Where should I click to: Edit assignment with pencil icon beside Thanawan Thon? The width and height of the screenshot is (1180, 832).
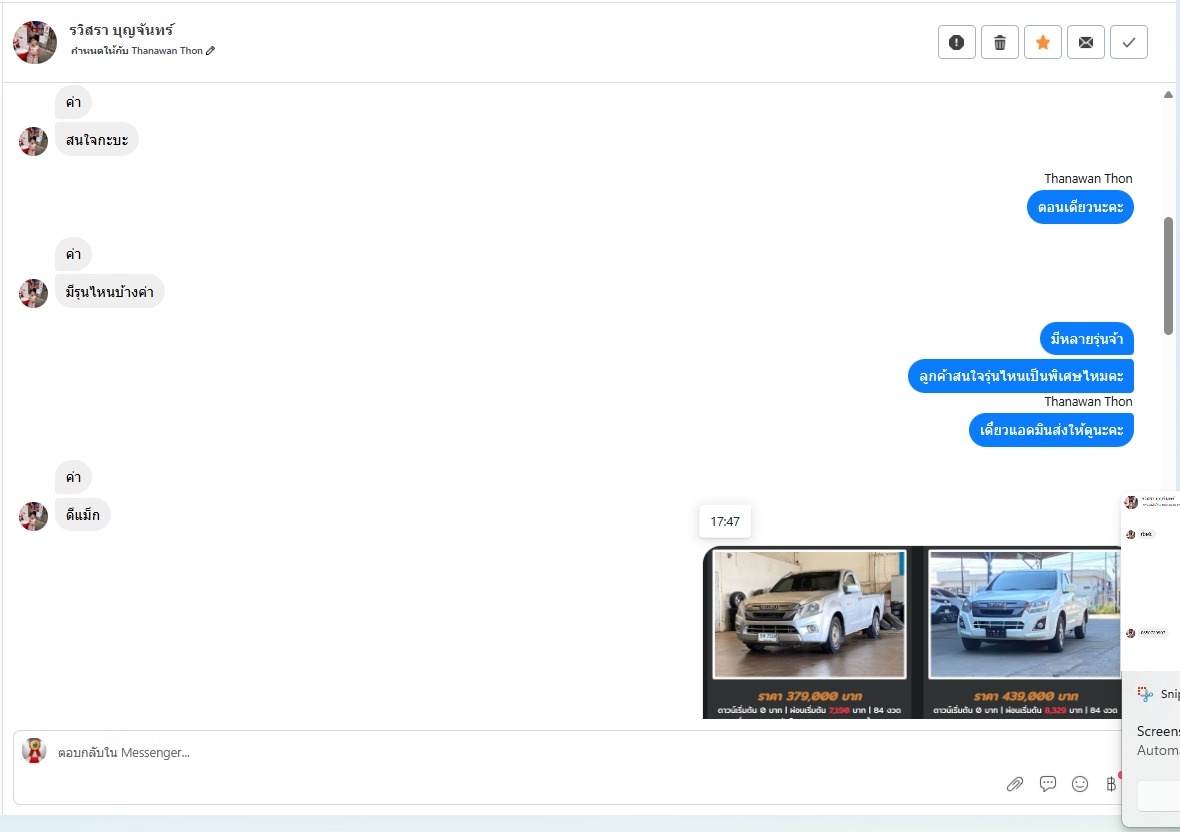pyautogui.click(x=211, y=50)
